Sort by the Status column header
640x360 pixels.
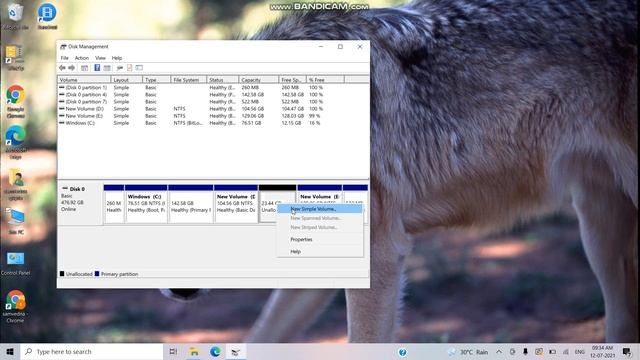223,80
